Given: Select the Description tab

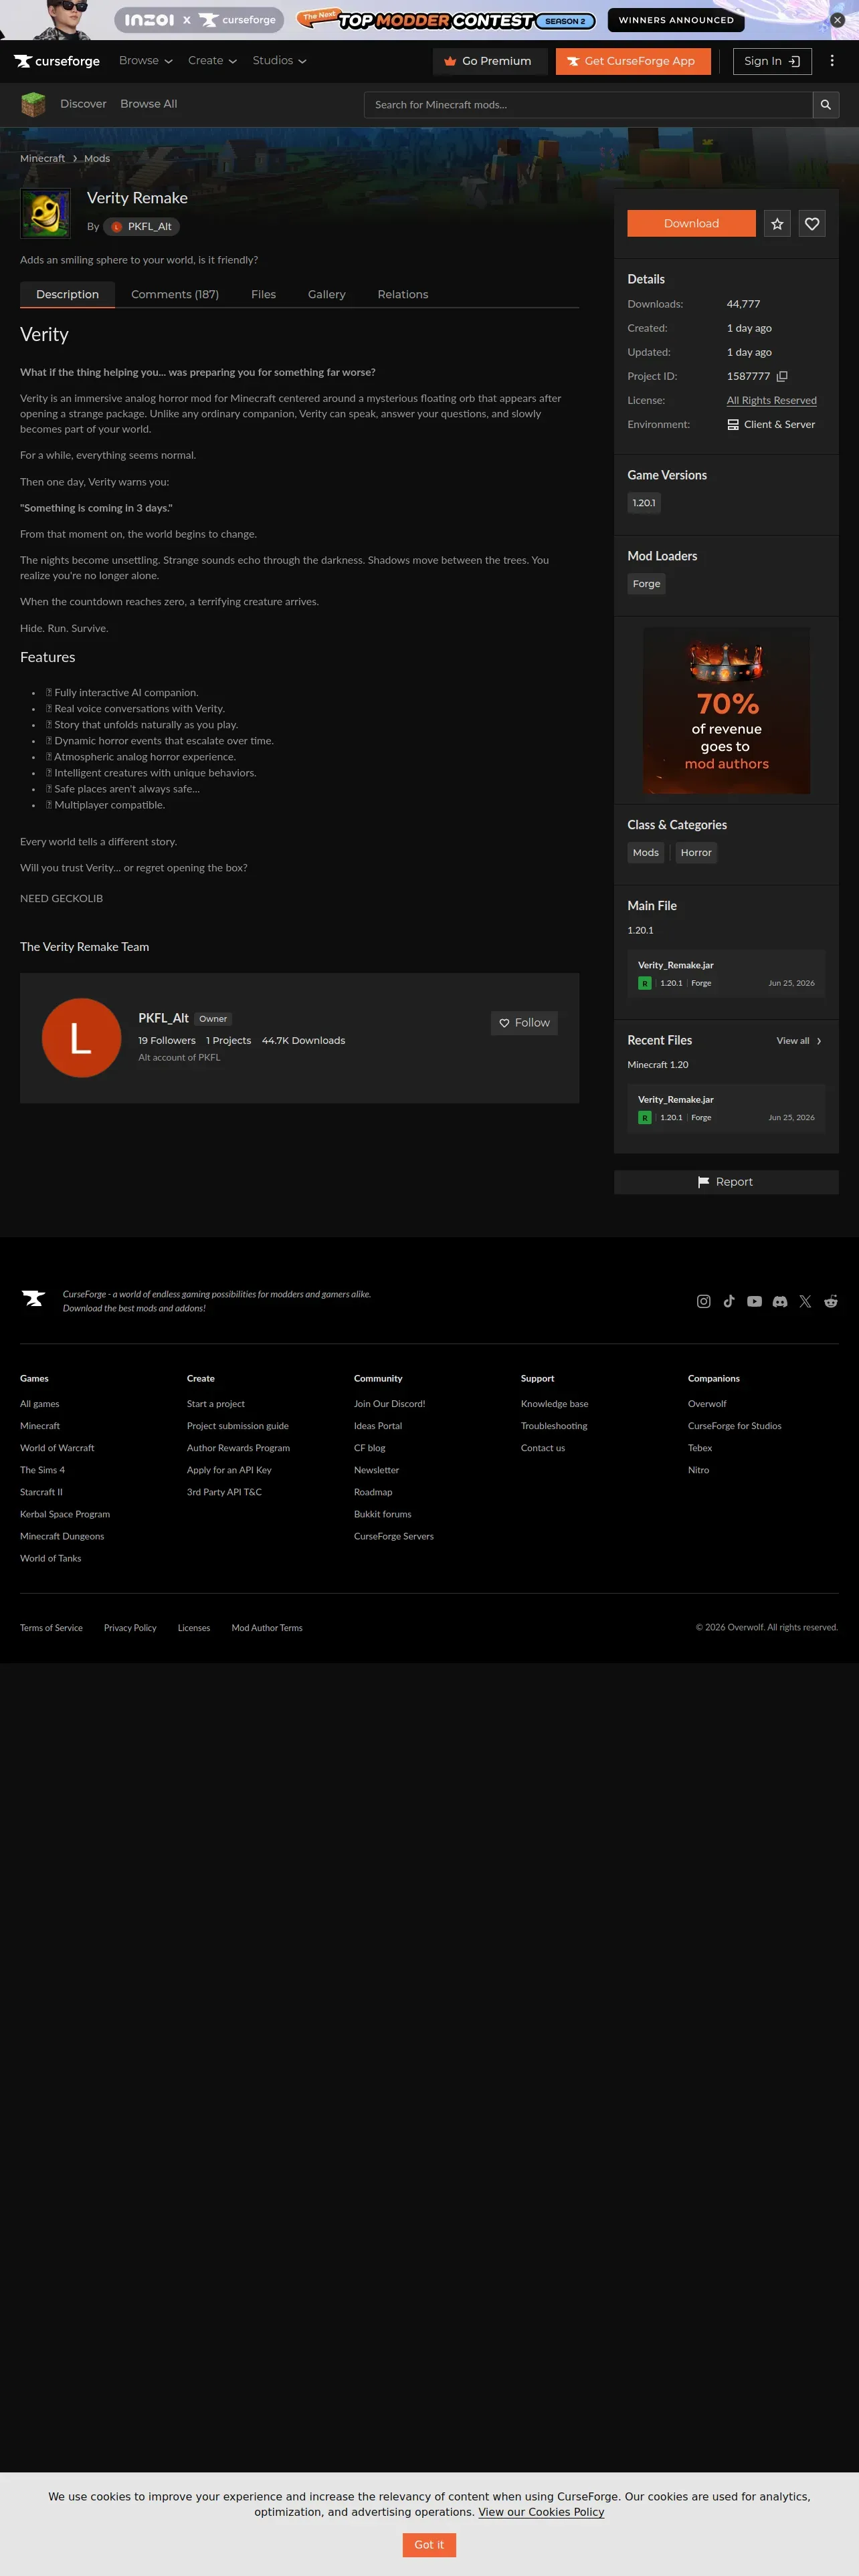Looking at the screenshot, I should (67, 294).
